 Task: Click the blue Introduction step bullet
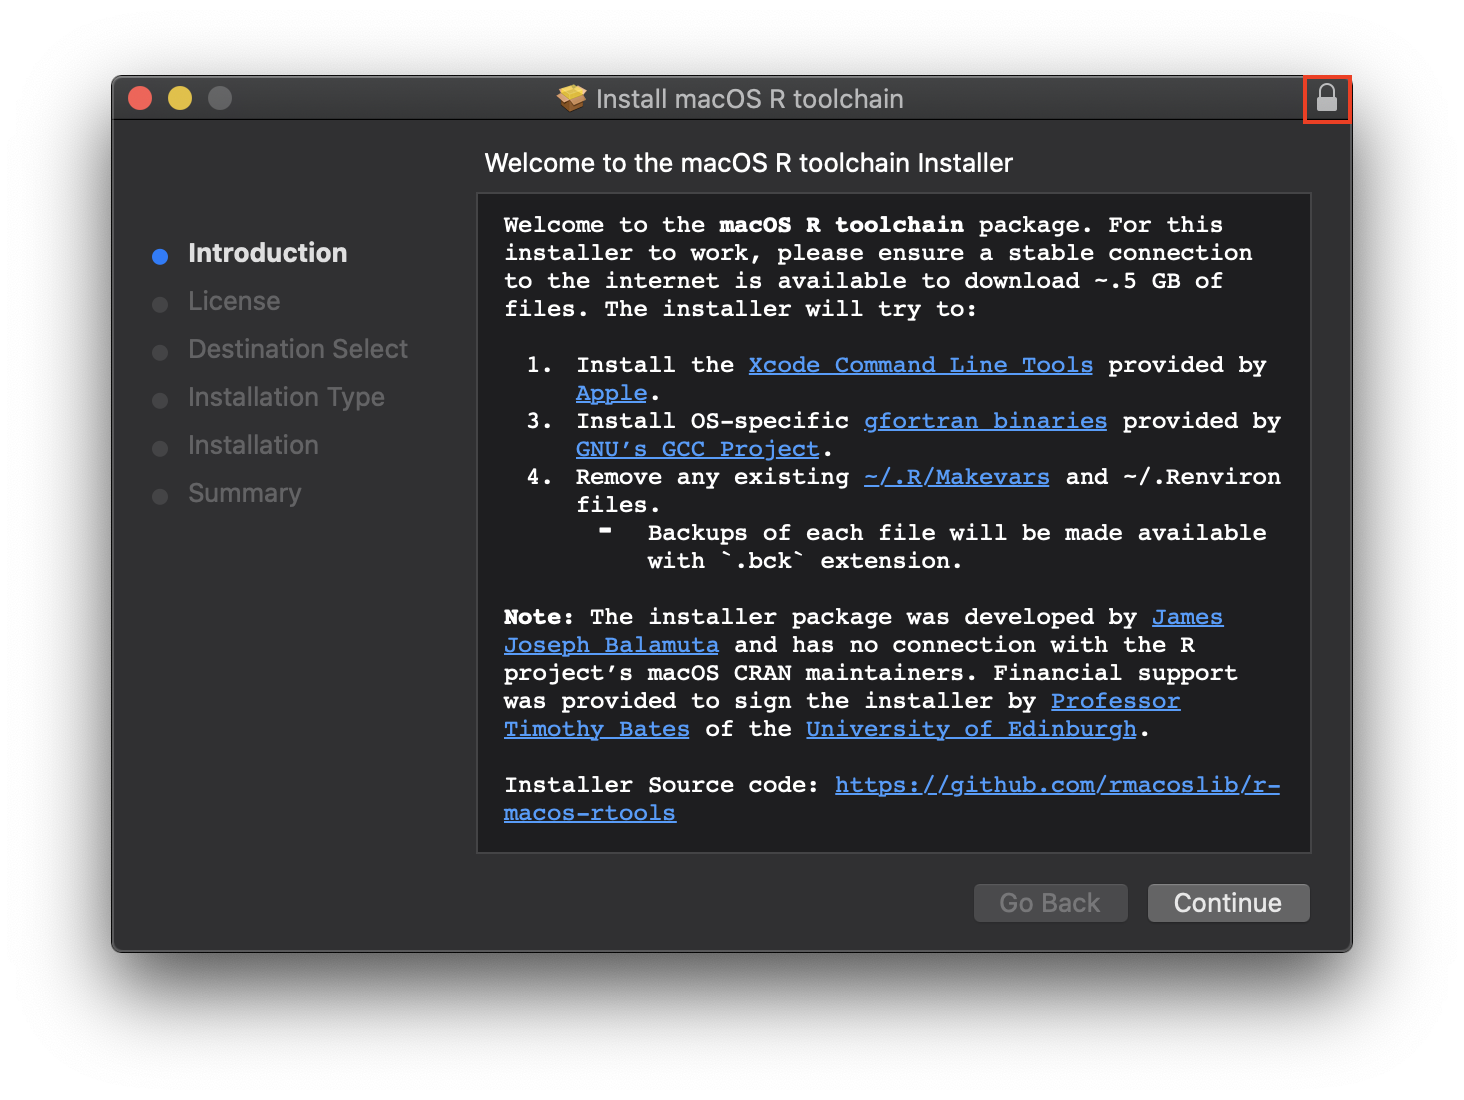(x=160, y=257)
